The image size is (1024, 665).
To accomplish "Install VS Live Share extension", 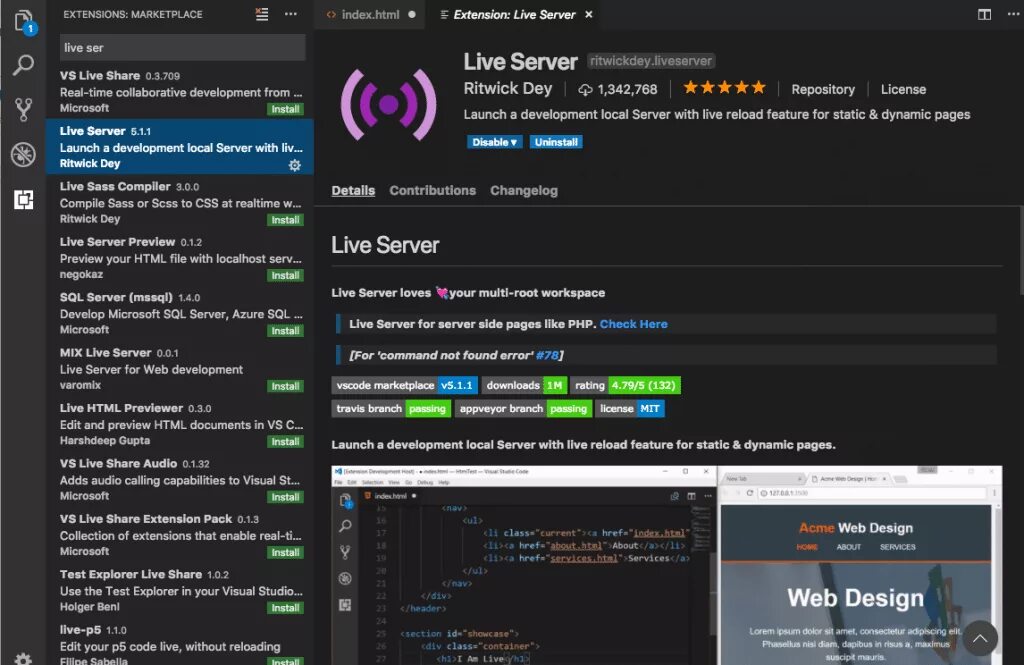I will pos(285,109).
